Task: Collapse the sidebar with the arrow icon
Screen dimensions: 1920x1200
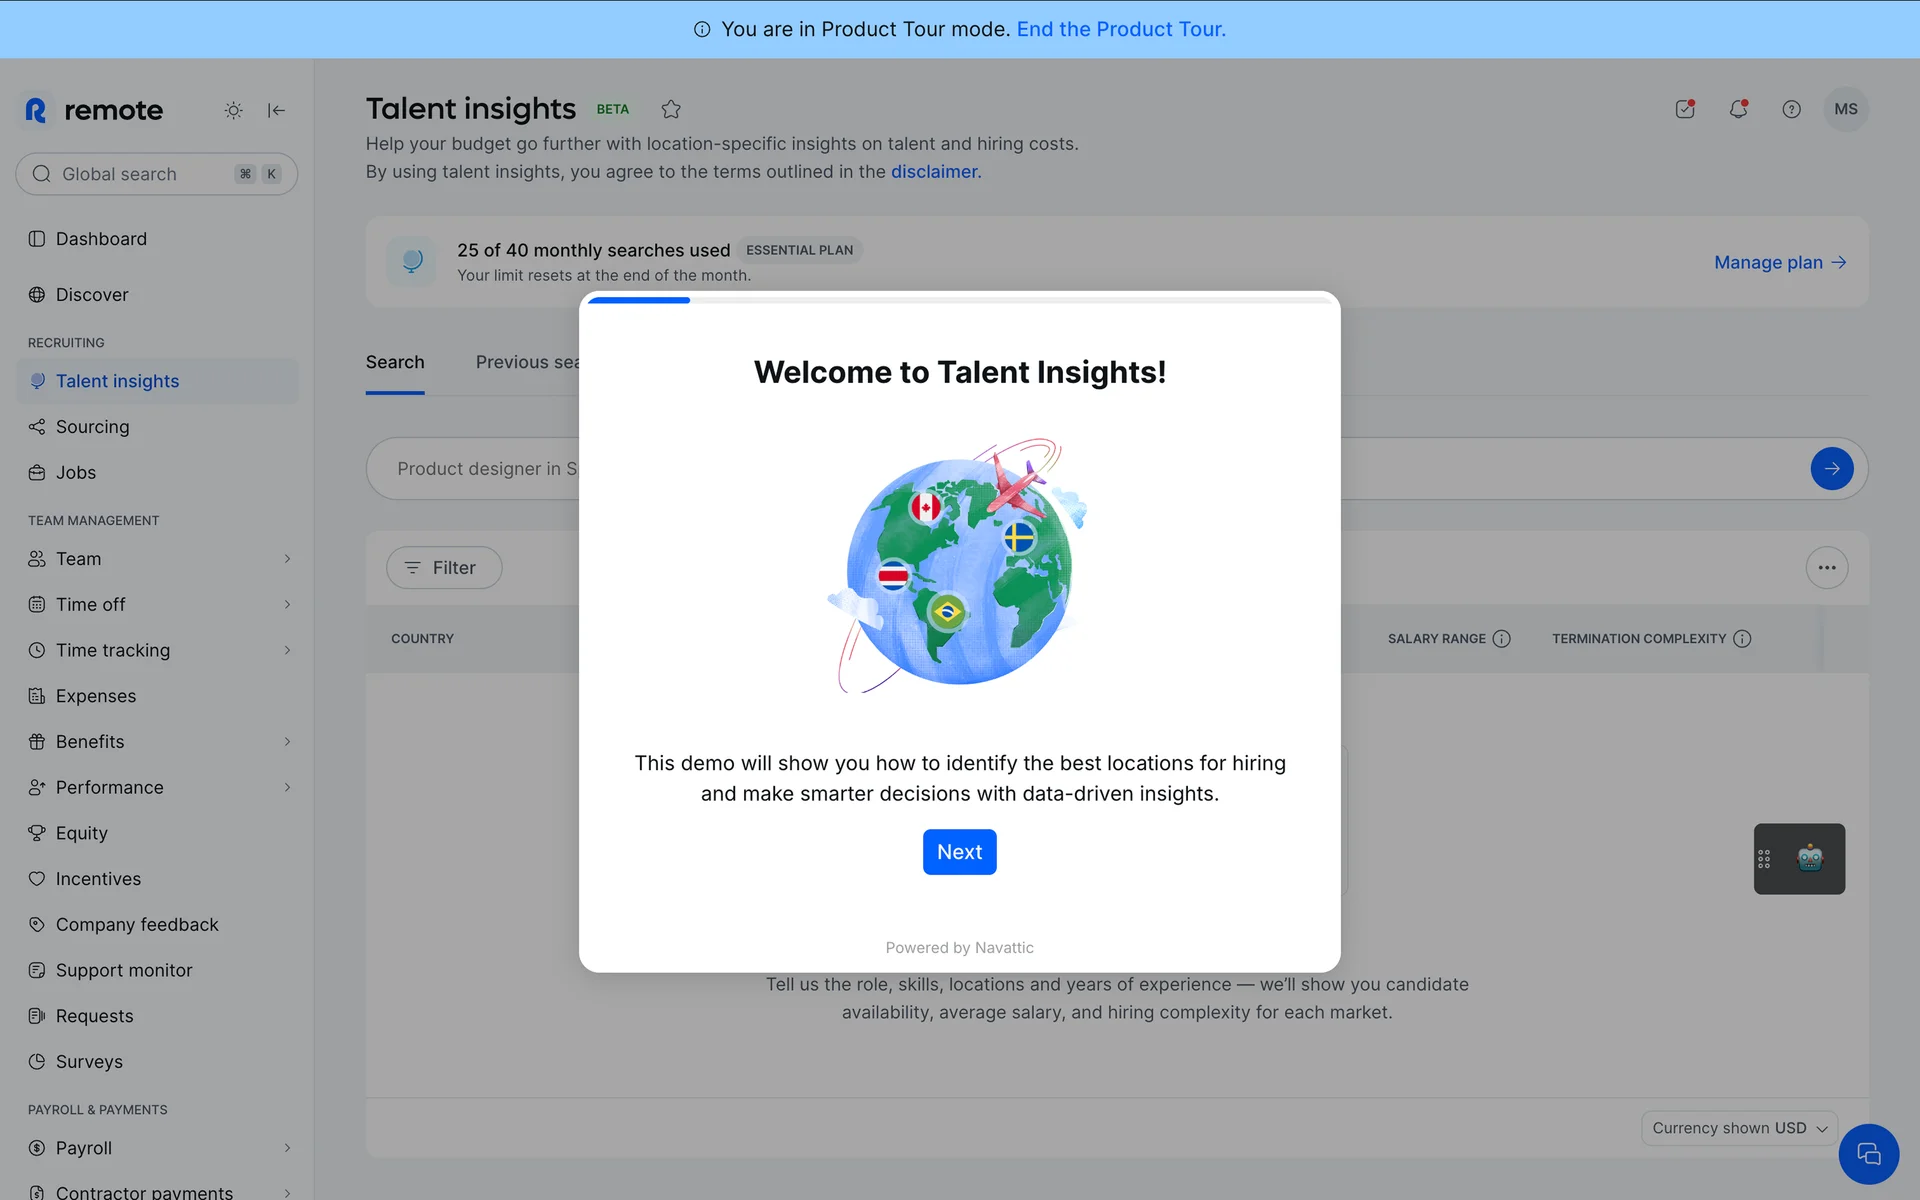Action: [277, 110]
